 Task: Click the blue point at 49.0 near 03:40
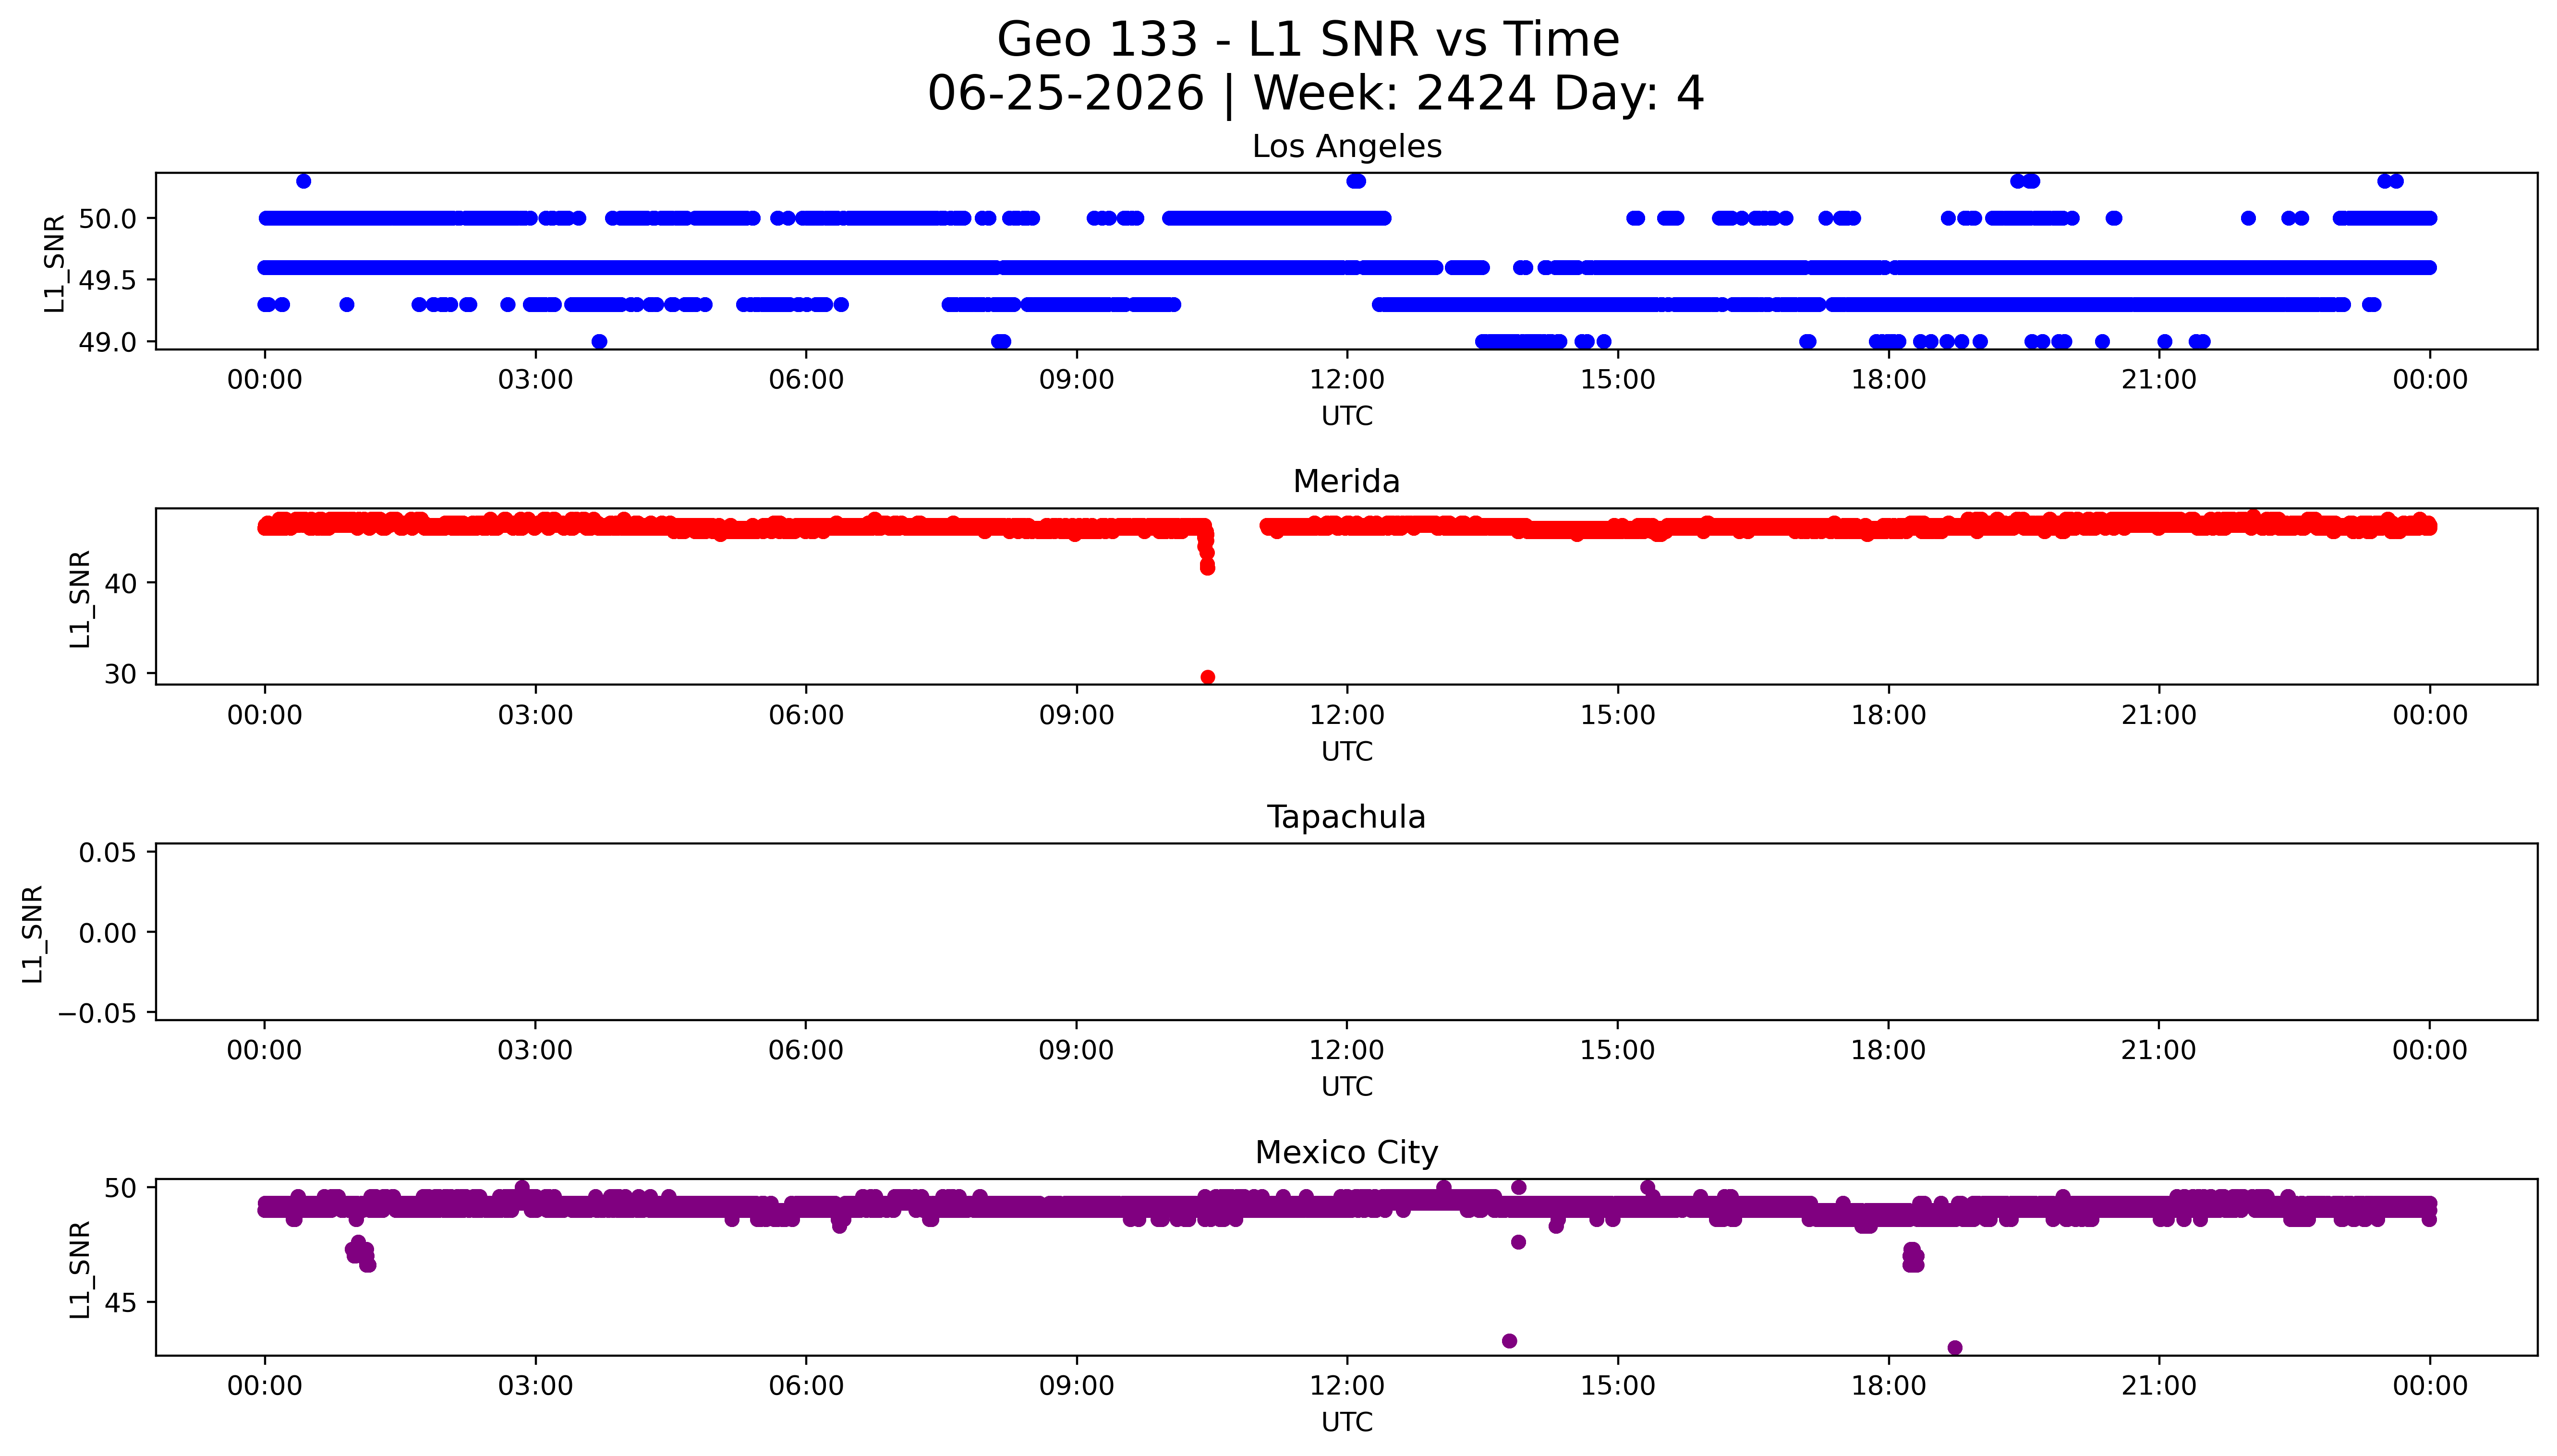[x=599, y=342]
